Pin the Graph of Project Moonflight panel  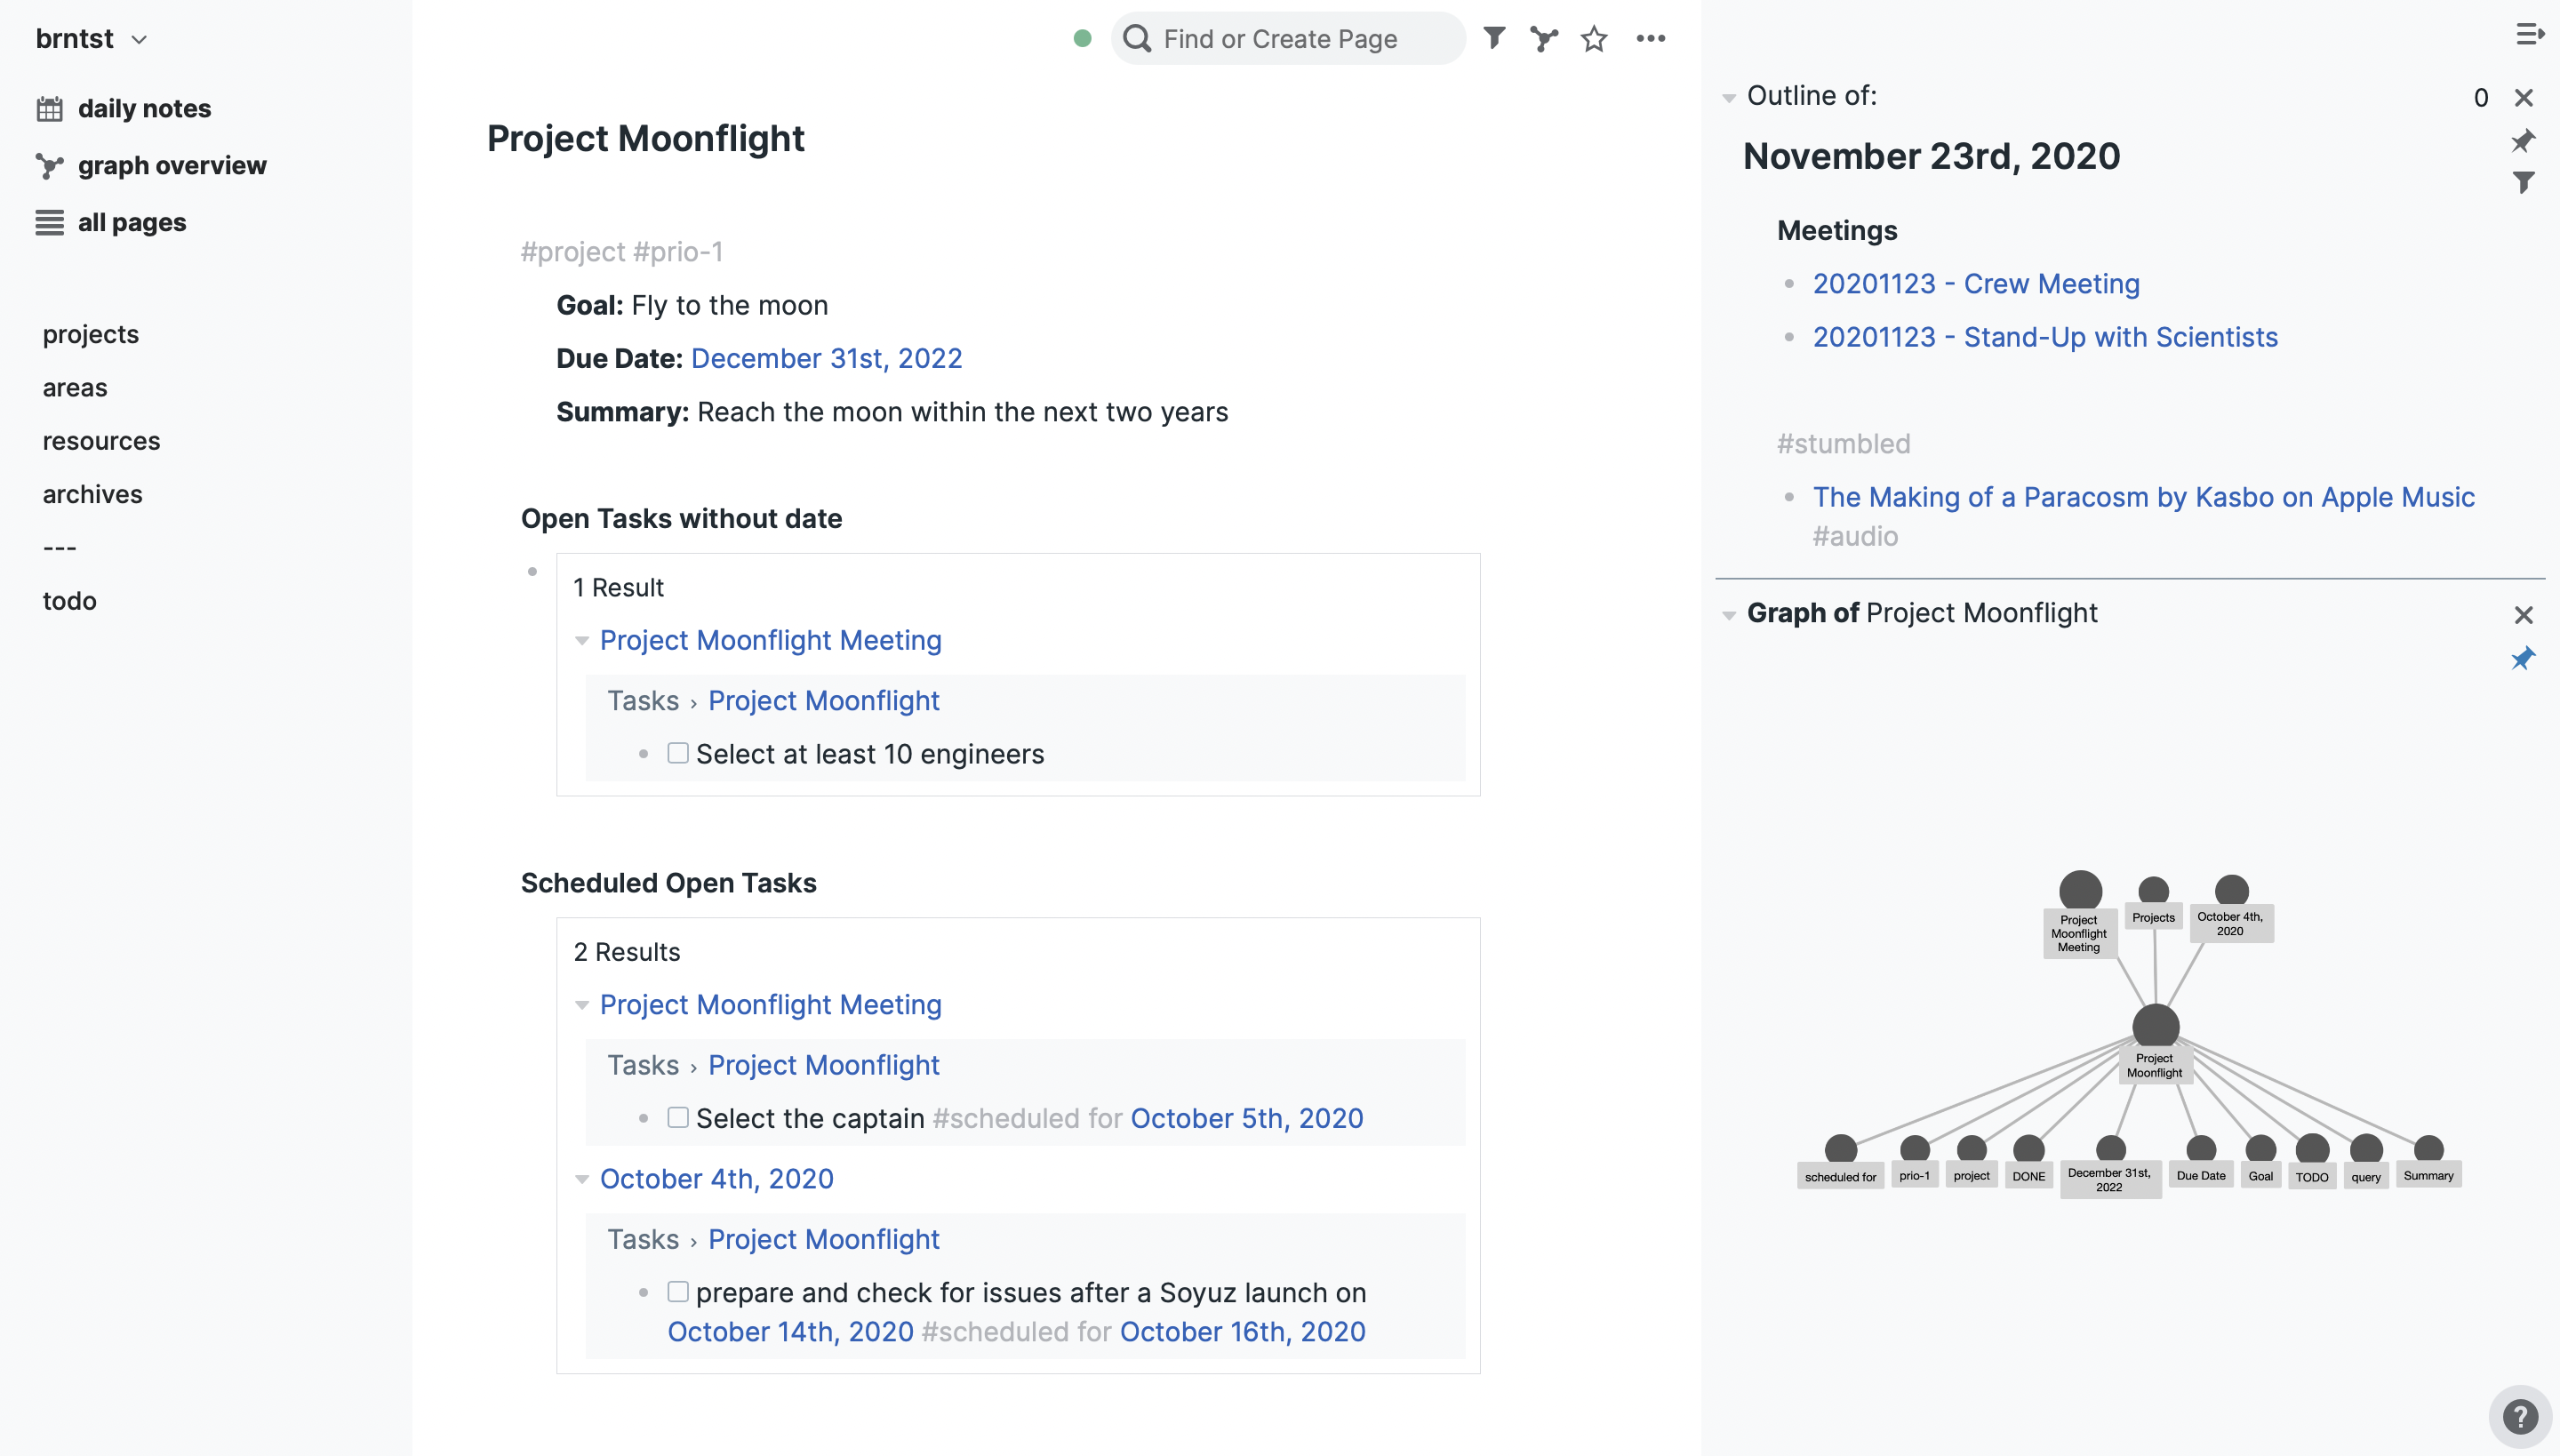pyautogui.click(x=2523, y=659)
